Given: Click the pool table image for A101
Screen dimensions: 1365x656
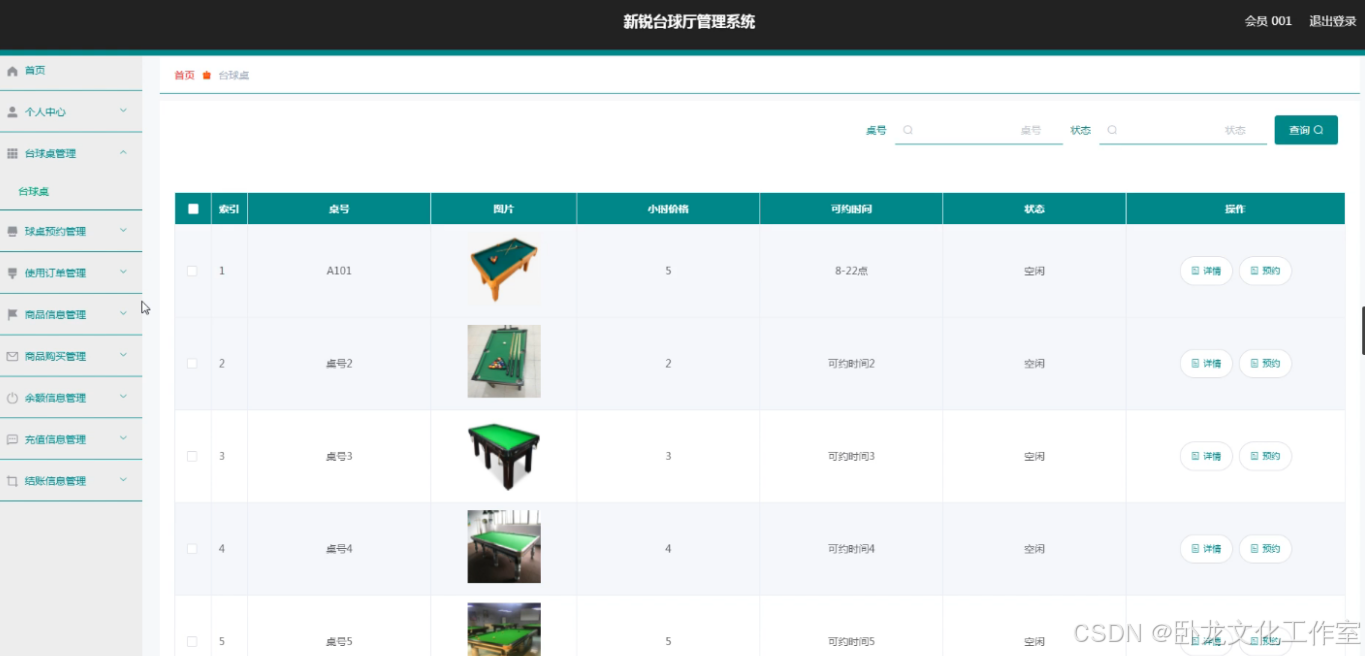Looking at the screenshot, I should tap(504, 270).
